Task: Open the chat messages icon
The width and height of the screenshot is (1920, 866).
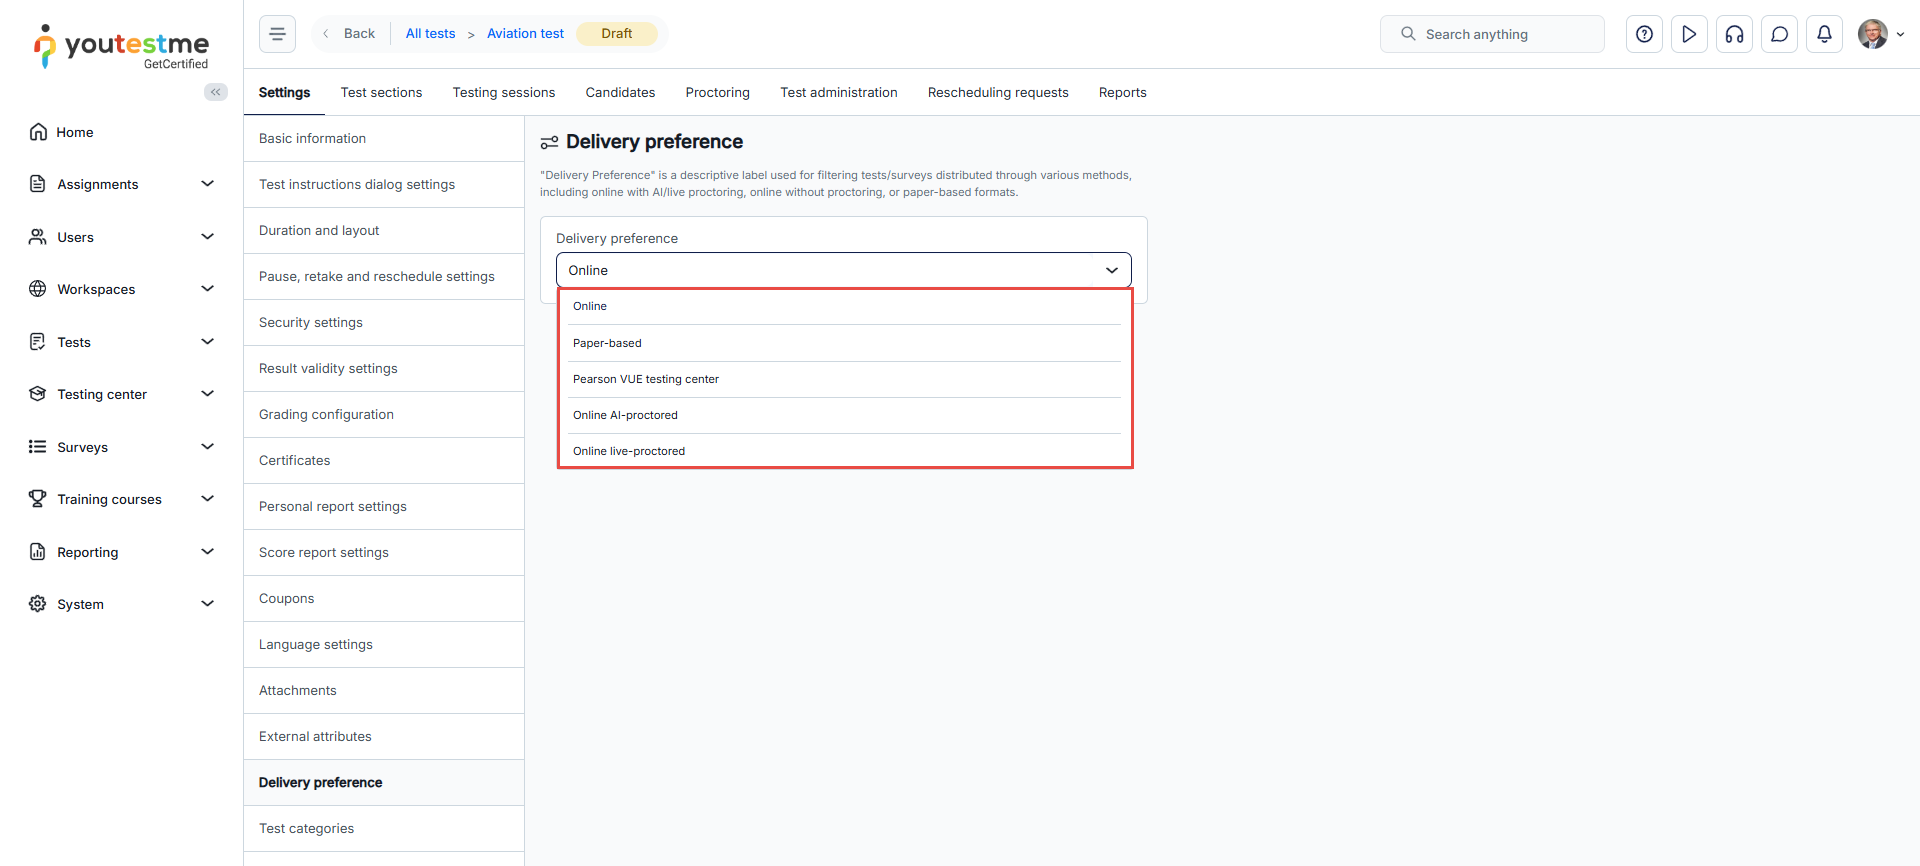Action: [1779, 34]
